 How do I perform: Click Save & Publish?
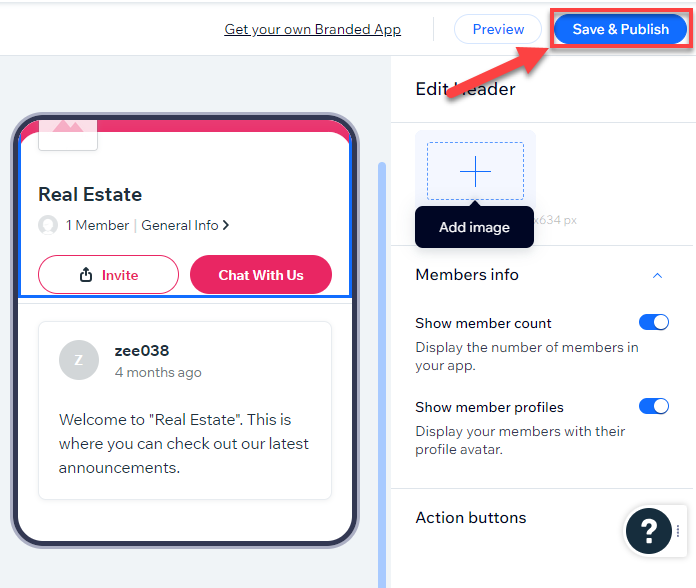point(620,29)
